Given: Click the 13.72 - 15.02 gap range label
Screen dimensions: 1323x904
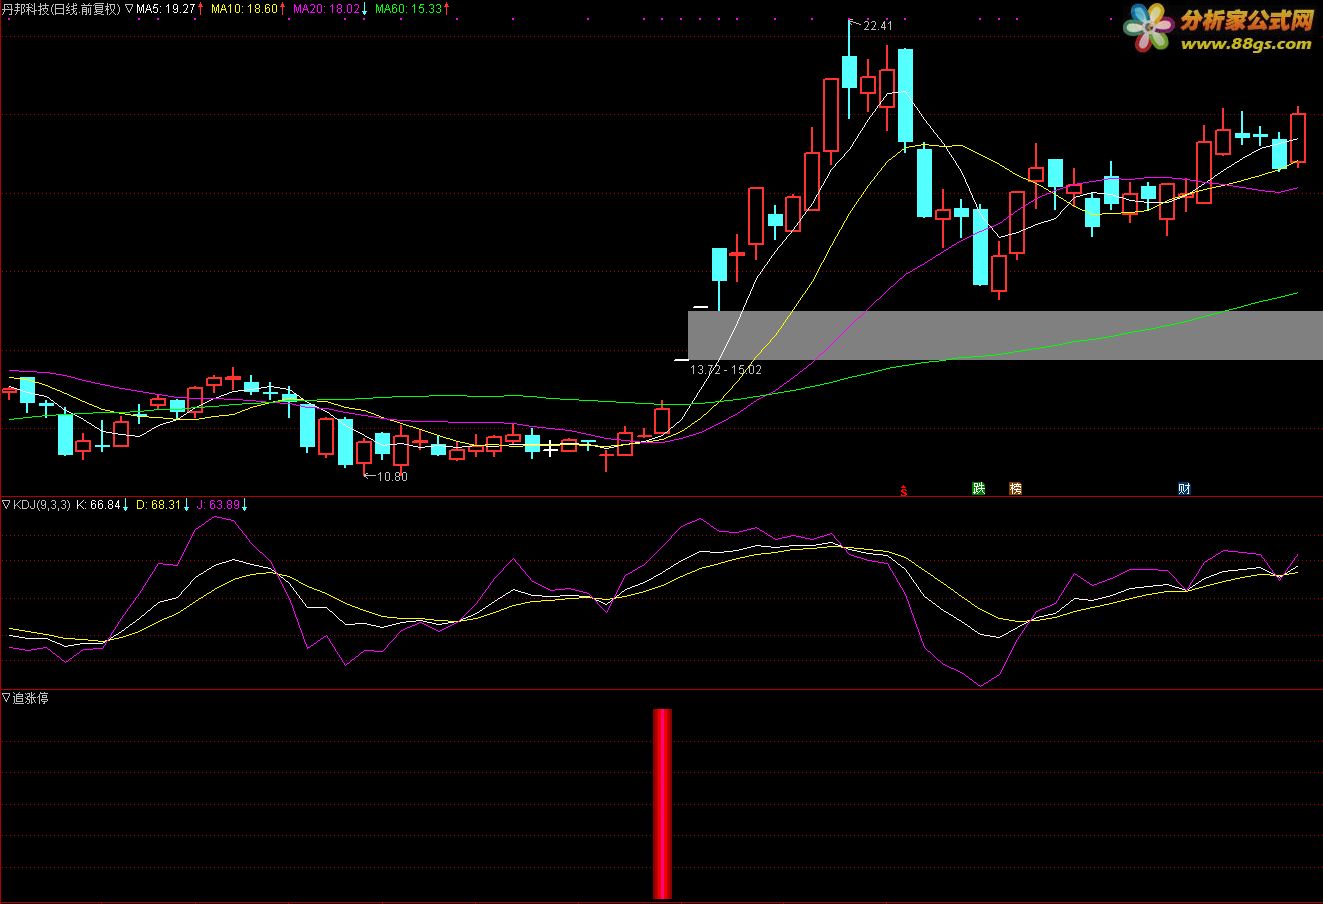Looking at the screenshot, I should 726,370.
